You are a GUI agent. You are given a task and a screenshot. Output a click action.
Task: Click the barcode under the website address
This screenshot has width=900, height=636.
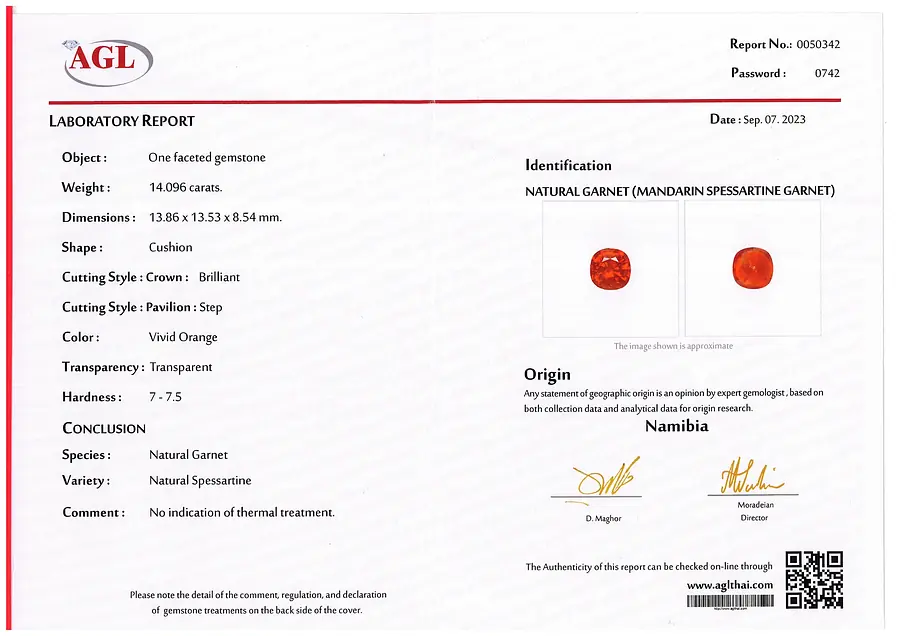pyautogui.click(x=730, y=601)
